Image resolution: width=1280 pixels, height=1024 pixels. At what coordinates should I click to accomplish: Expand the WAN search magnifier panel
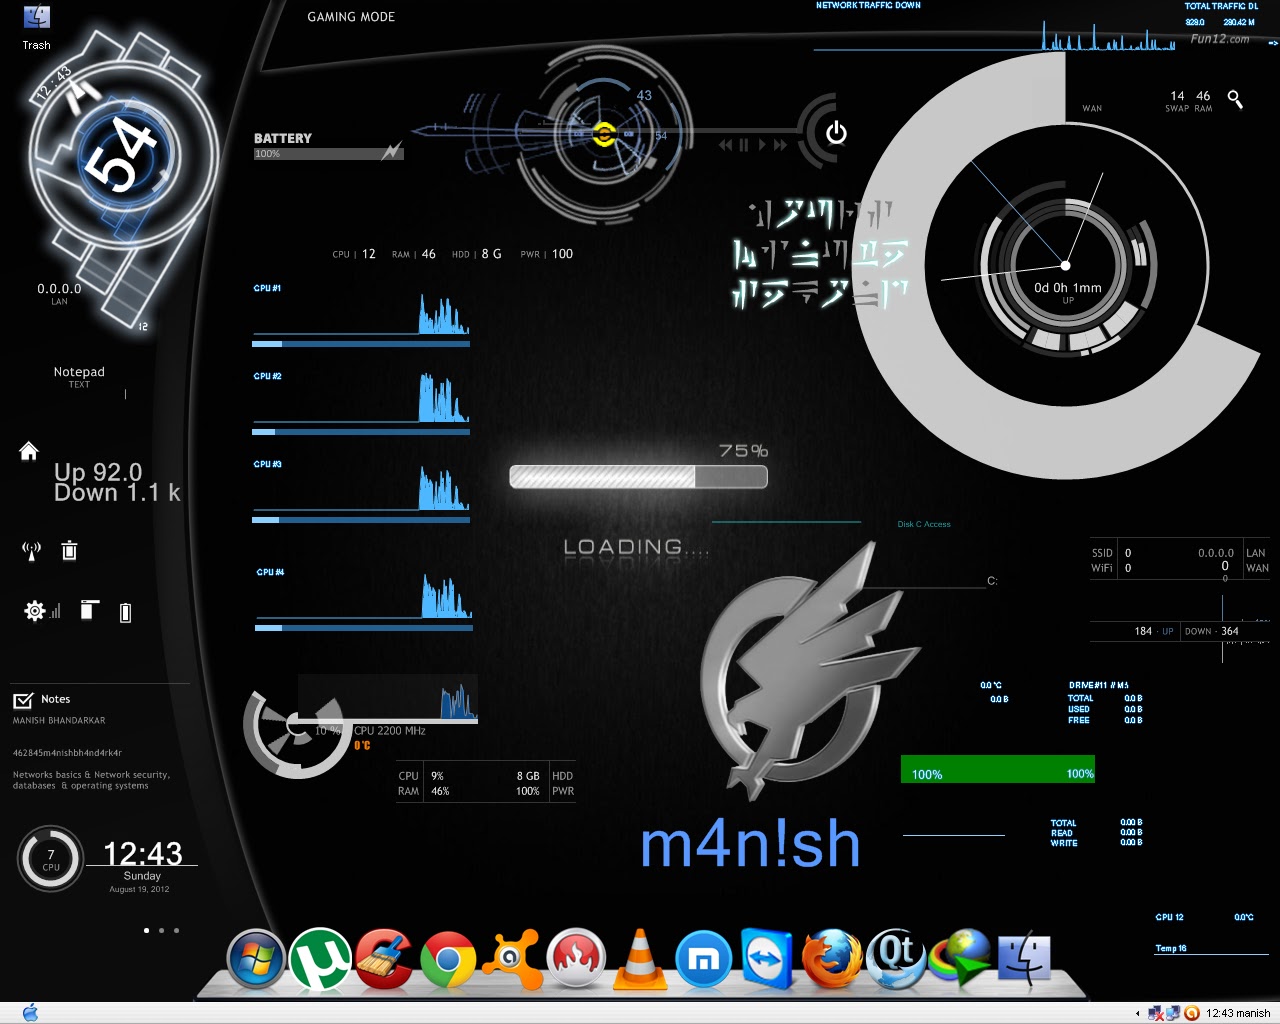[1235, 99]
